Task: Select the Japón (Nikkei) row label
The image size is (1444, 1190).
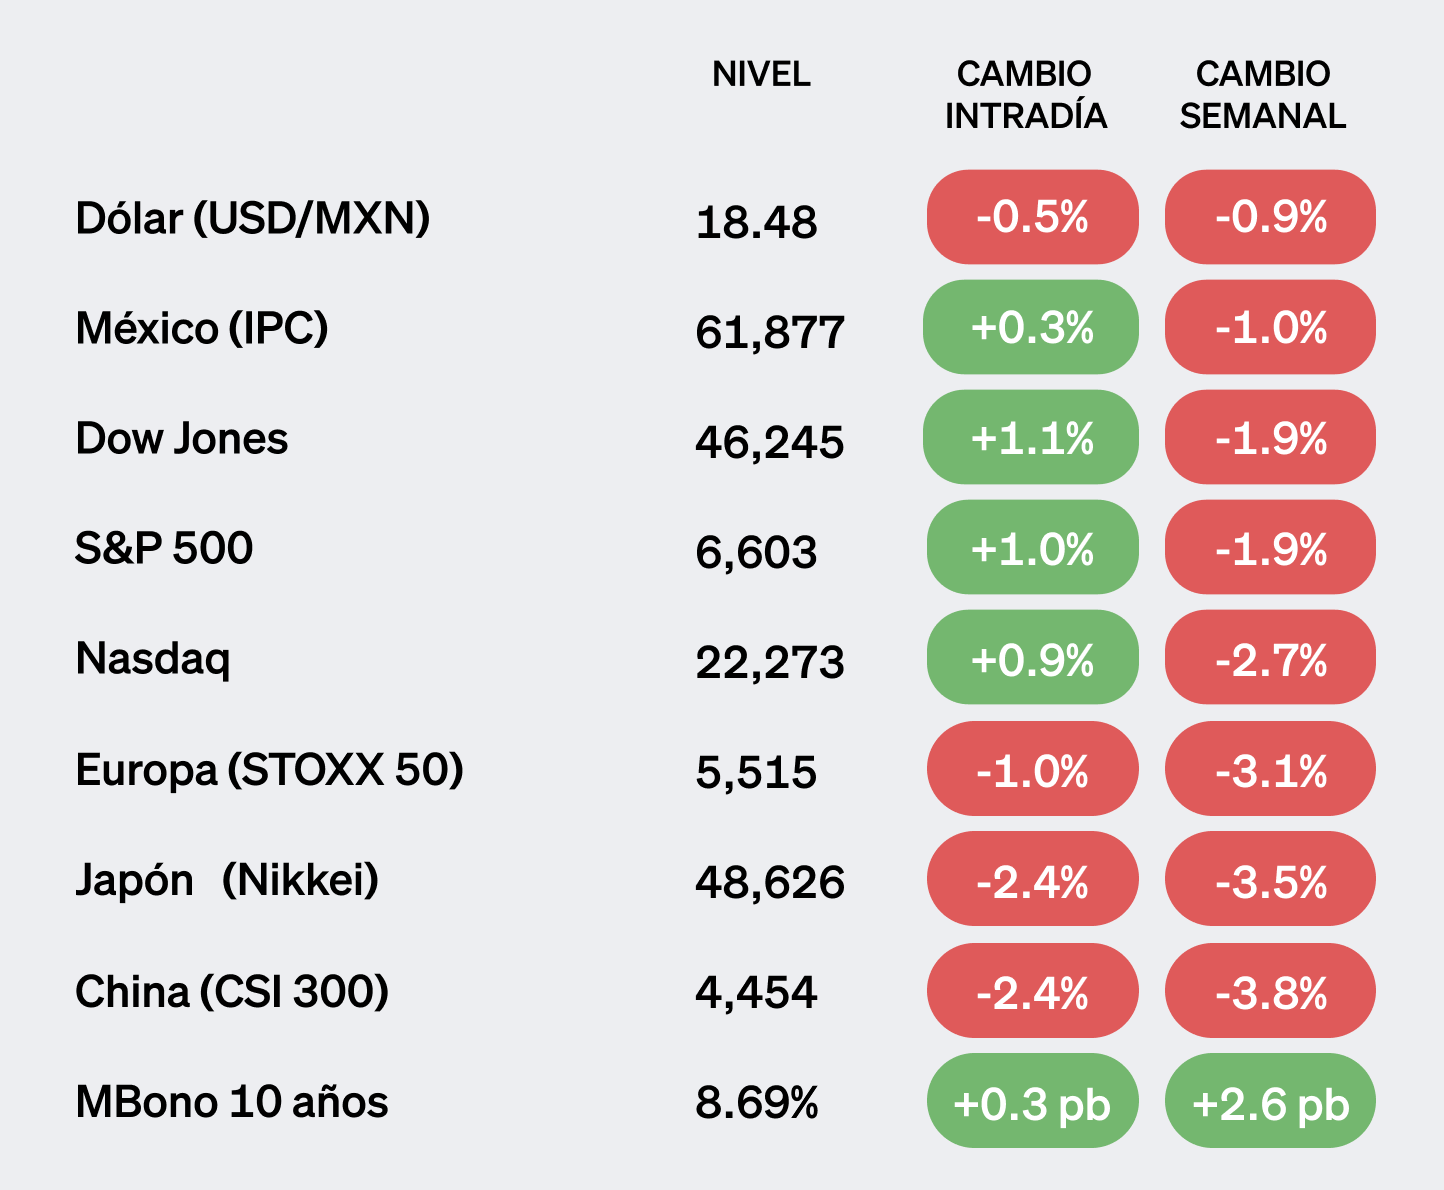Action: pyautogui.click(x=227, y=880)
